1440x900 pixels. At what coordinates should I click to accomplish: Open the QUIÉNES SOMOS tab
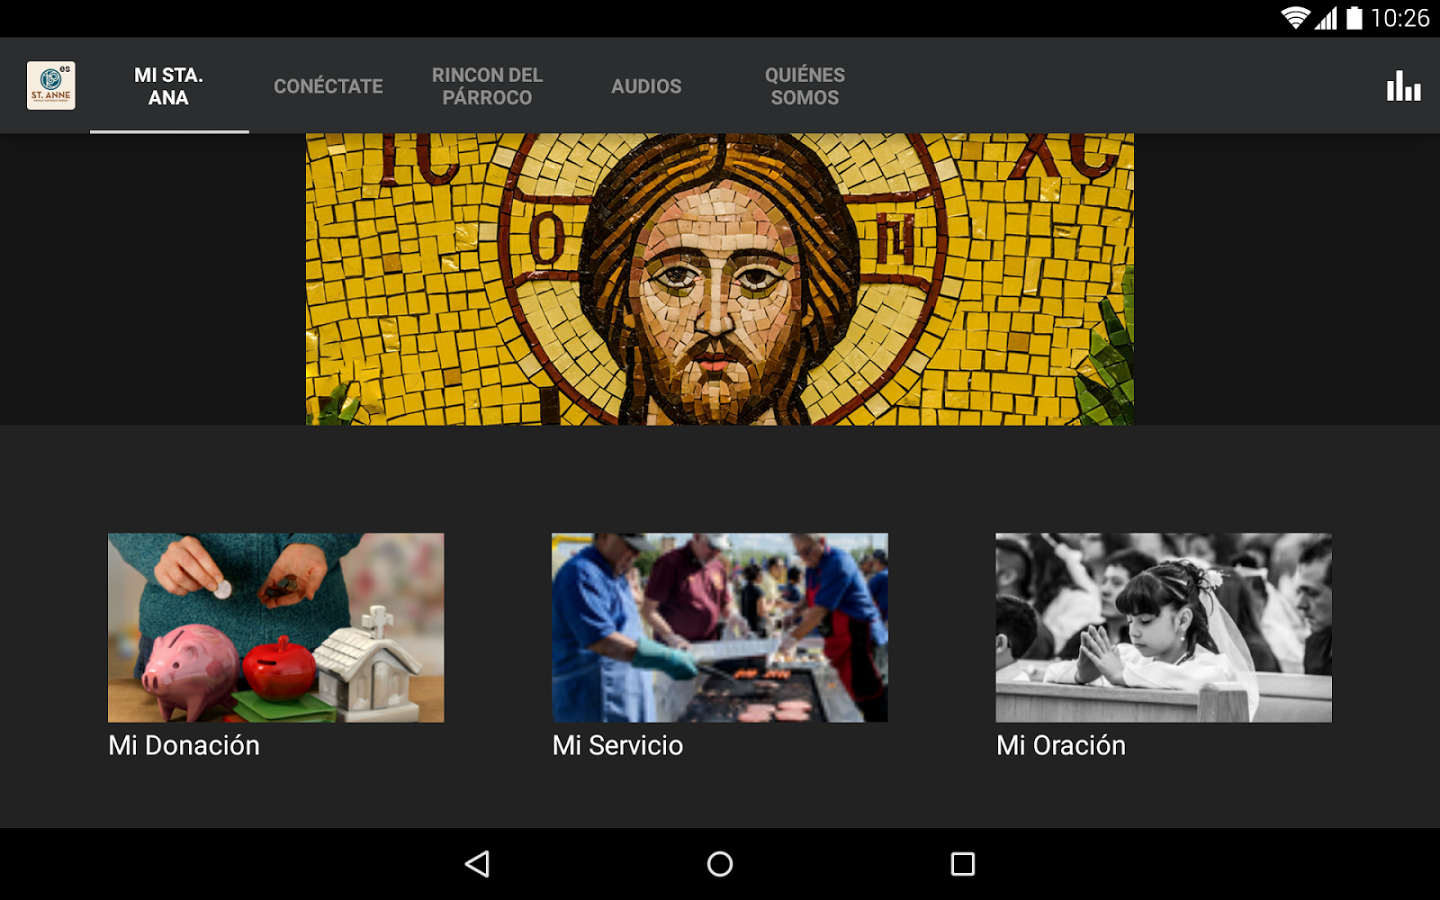[805, 86]
